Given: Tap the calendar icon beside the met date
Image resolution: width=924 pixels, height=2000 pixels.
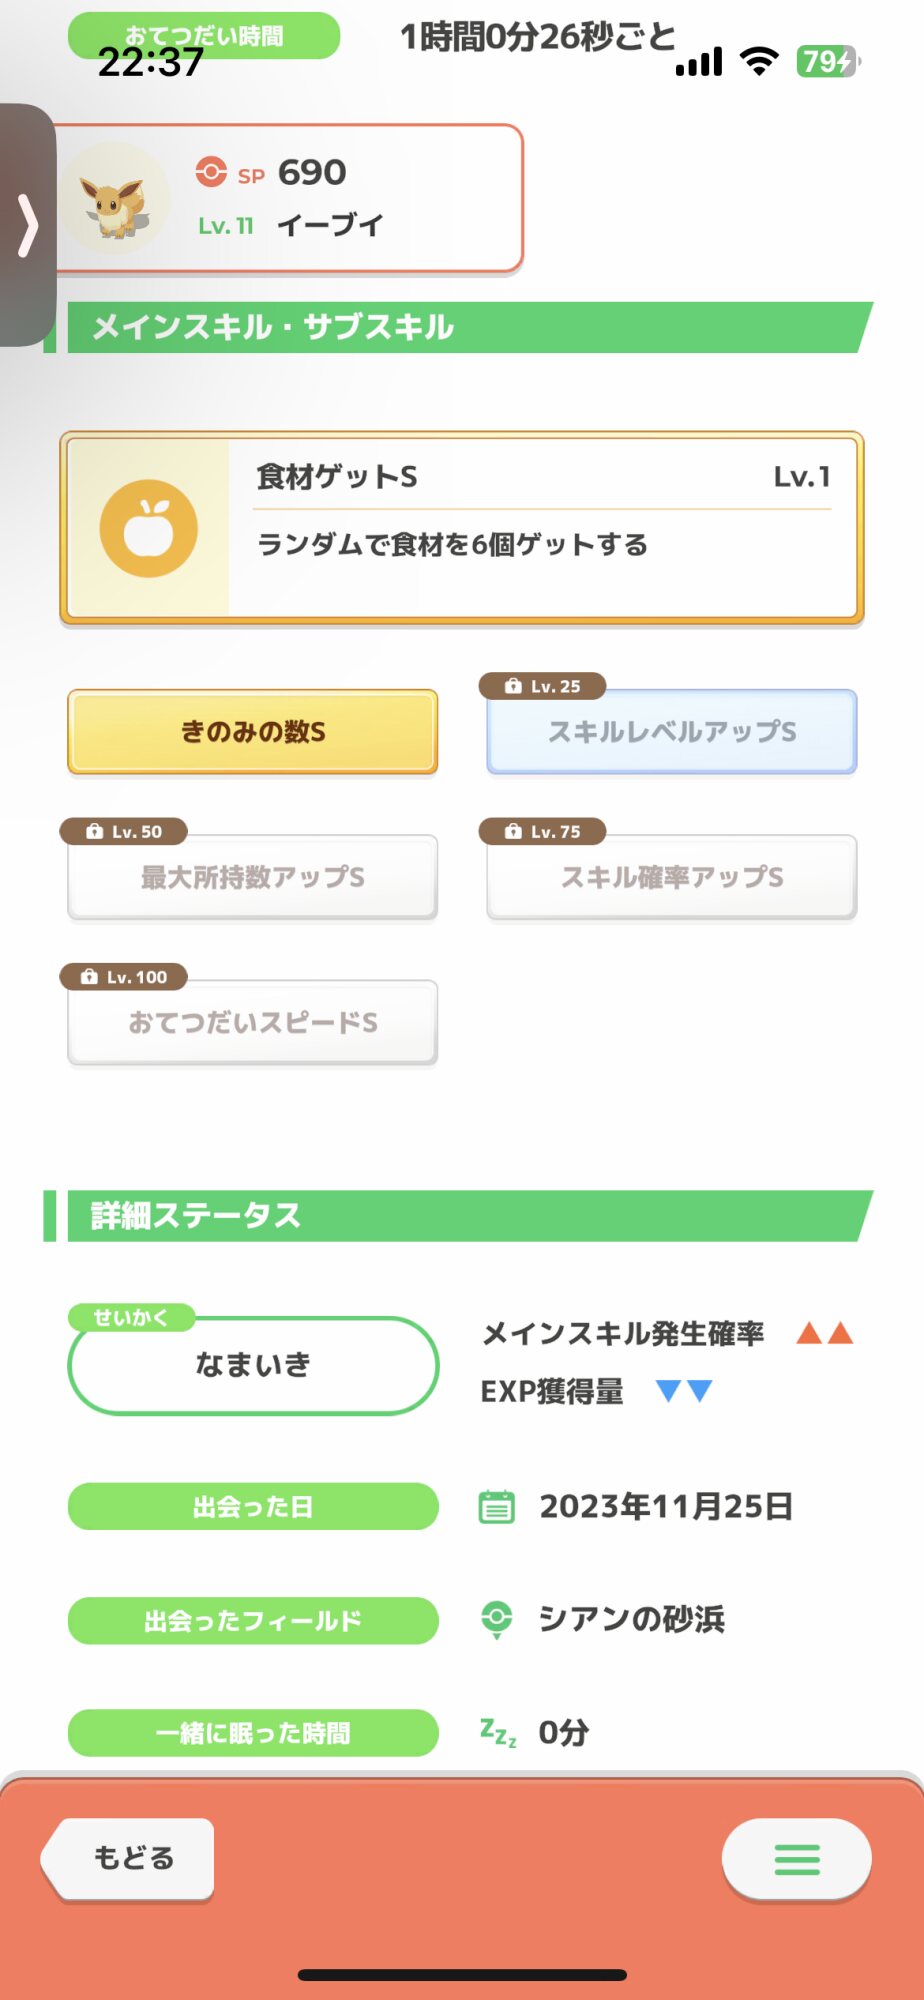Looking at the screenshot, I should click(x=497, y=1507).
